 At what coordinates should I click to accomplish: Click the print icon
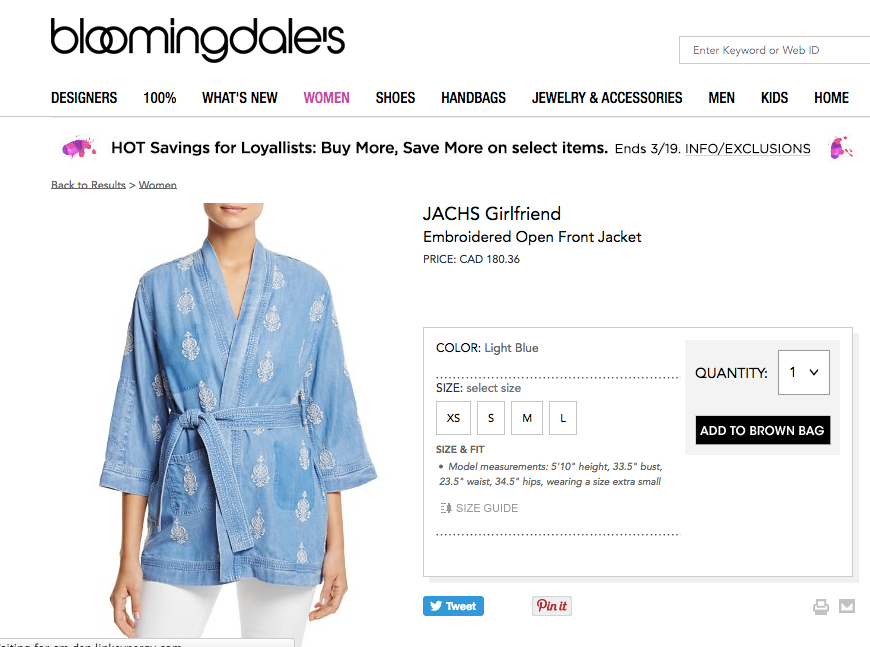pyautogui.click(x=821, y=606)
